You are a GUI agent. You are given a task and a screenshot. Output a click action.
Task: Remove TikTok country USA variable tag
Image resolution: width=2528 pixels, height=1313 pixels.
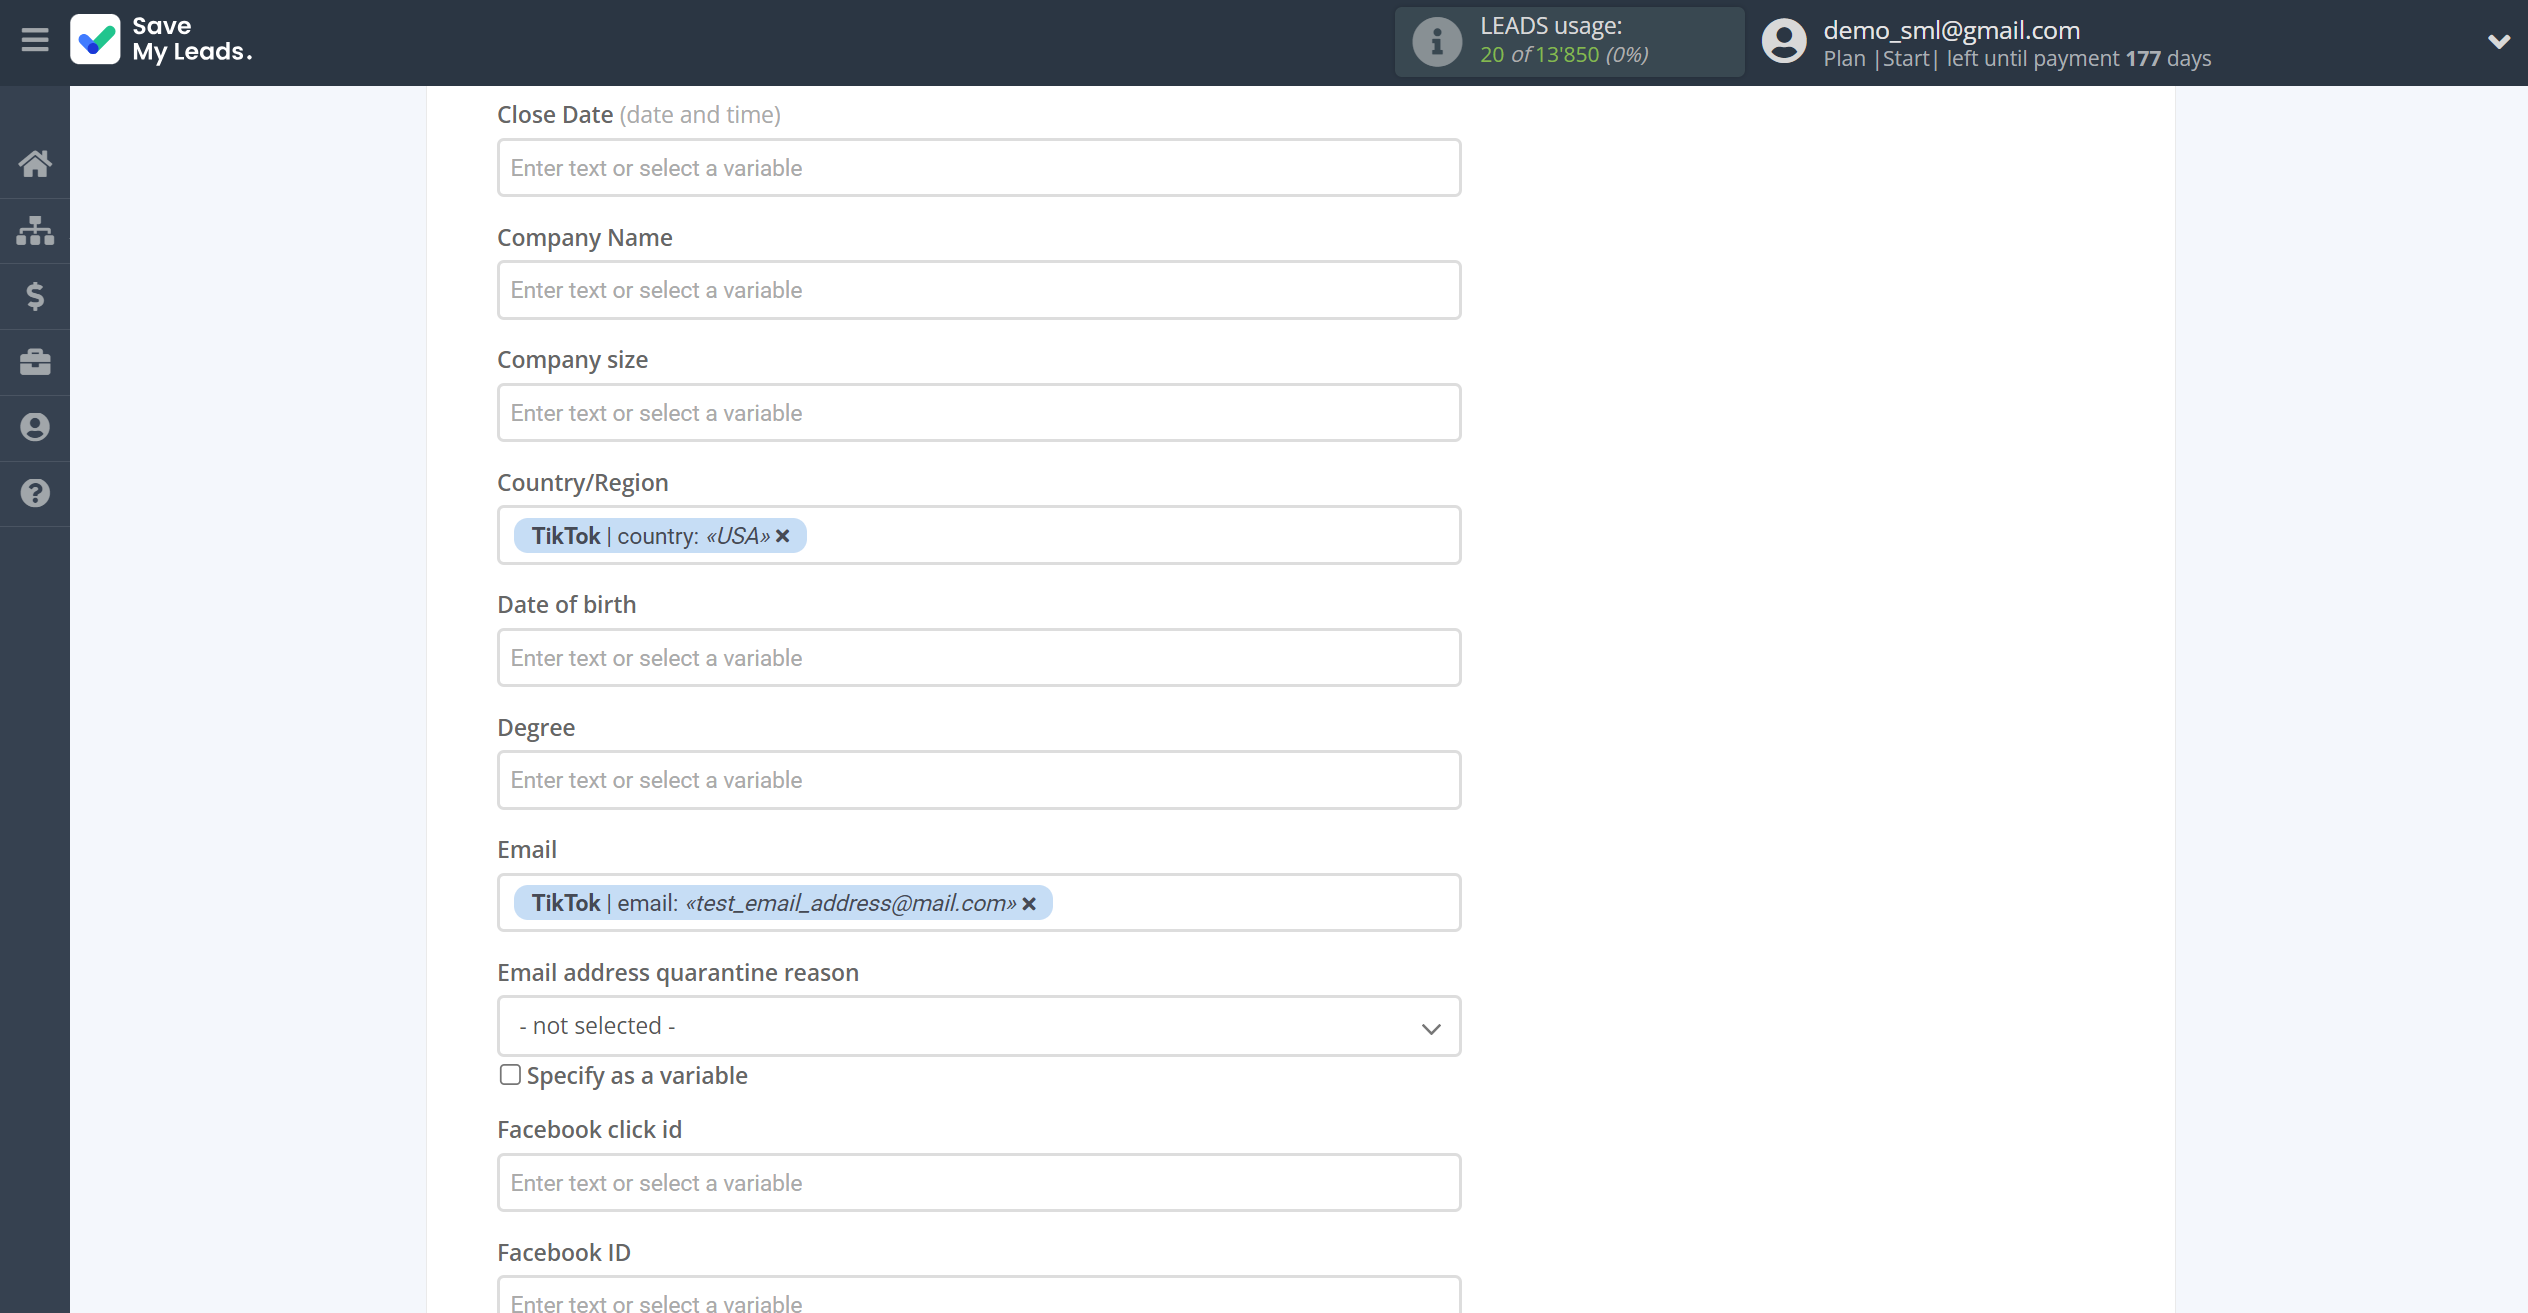tap(784, 535)
